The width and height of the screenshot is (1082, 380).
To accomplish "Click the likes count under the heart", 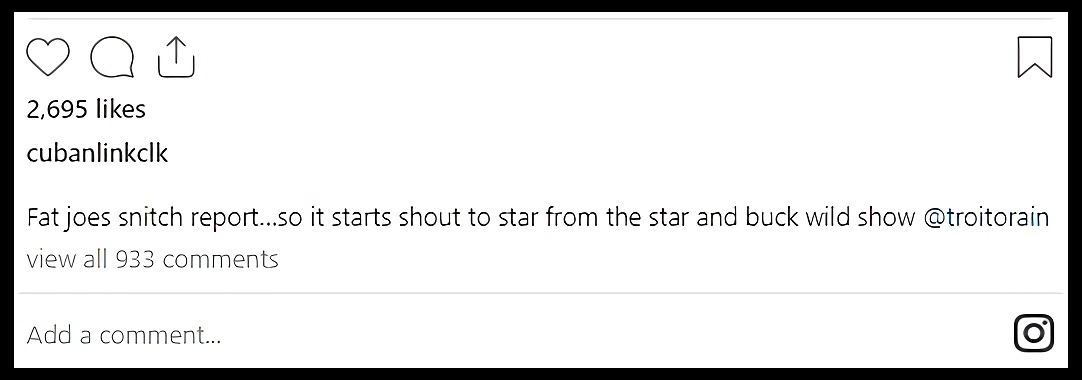I will pos(86,109).
